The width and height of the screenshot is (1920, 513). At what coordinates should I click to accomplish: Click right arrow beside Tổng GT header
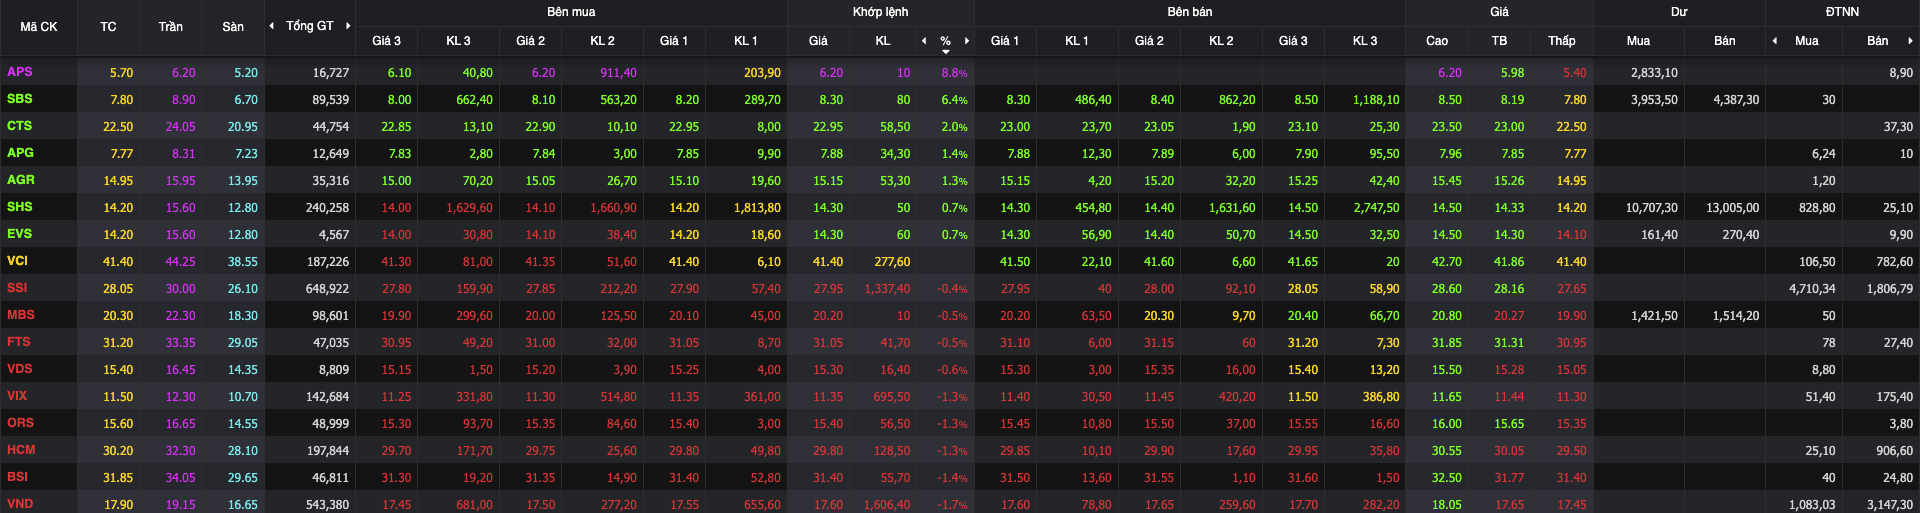pyautogui.click(x=348, y=26)
